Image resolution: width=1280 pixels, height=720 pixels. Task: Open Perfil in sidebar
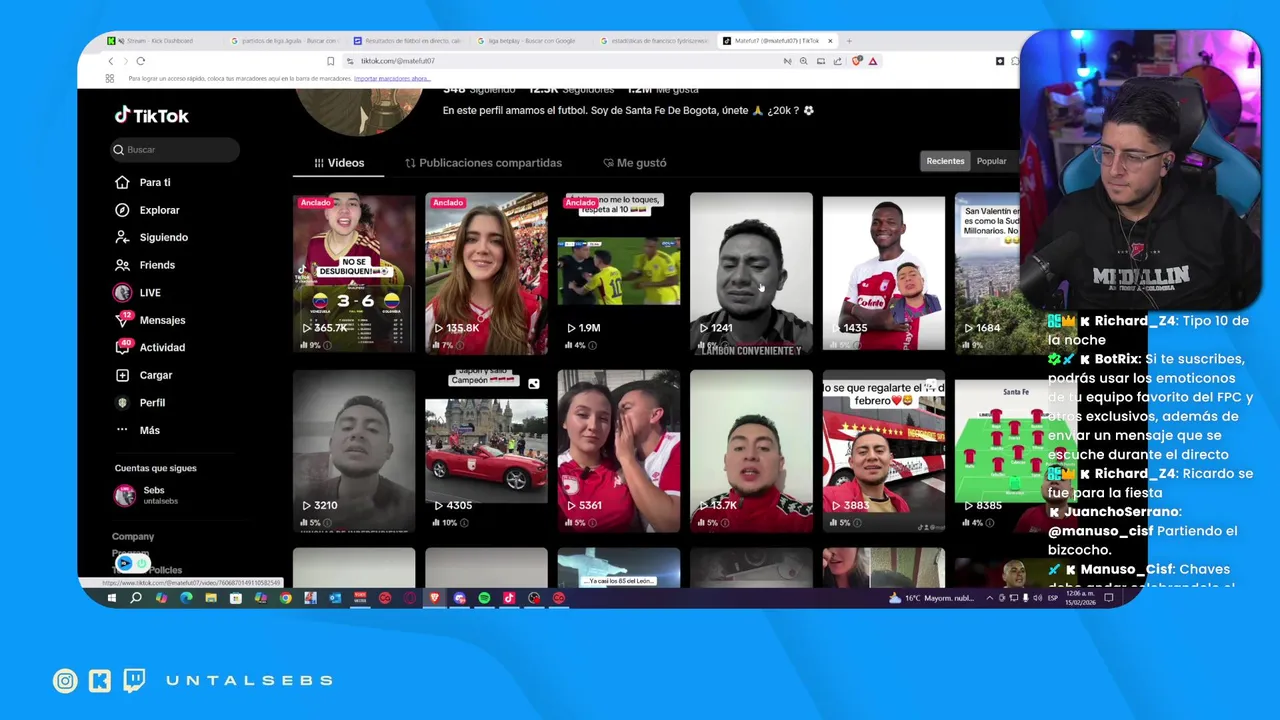pos(140,402)
